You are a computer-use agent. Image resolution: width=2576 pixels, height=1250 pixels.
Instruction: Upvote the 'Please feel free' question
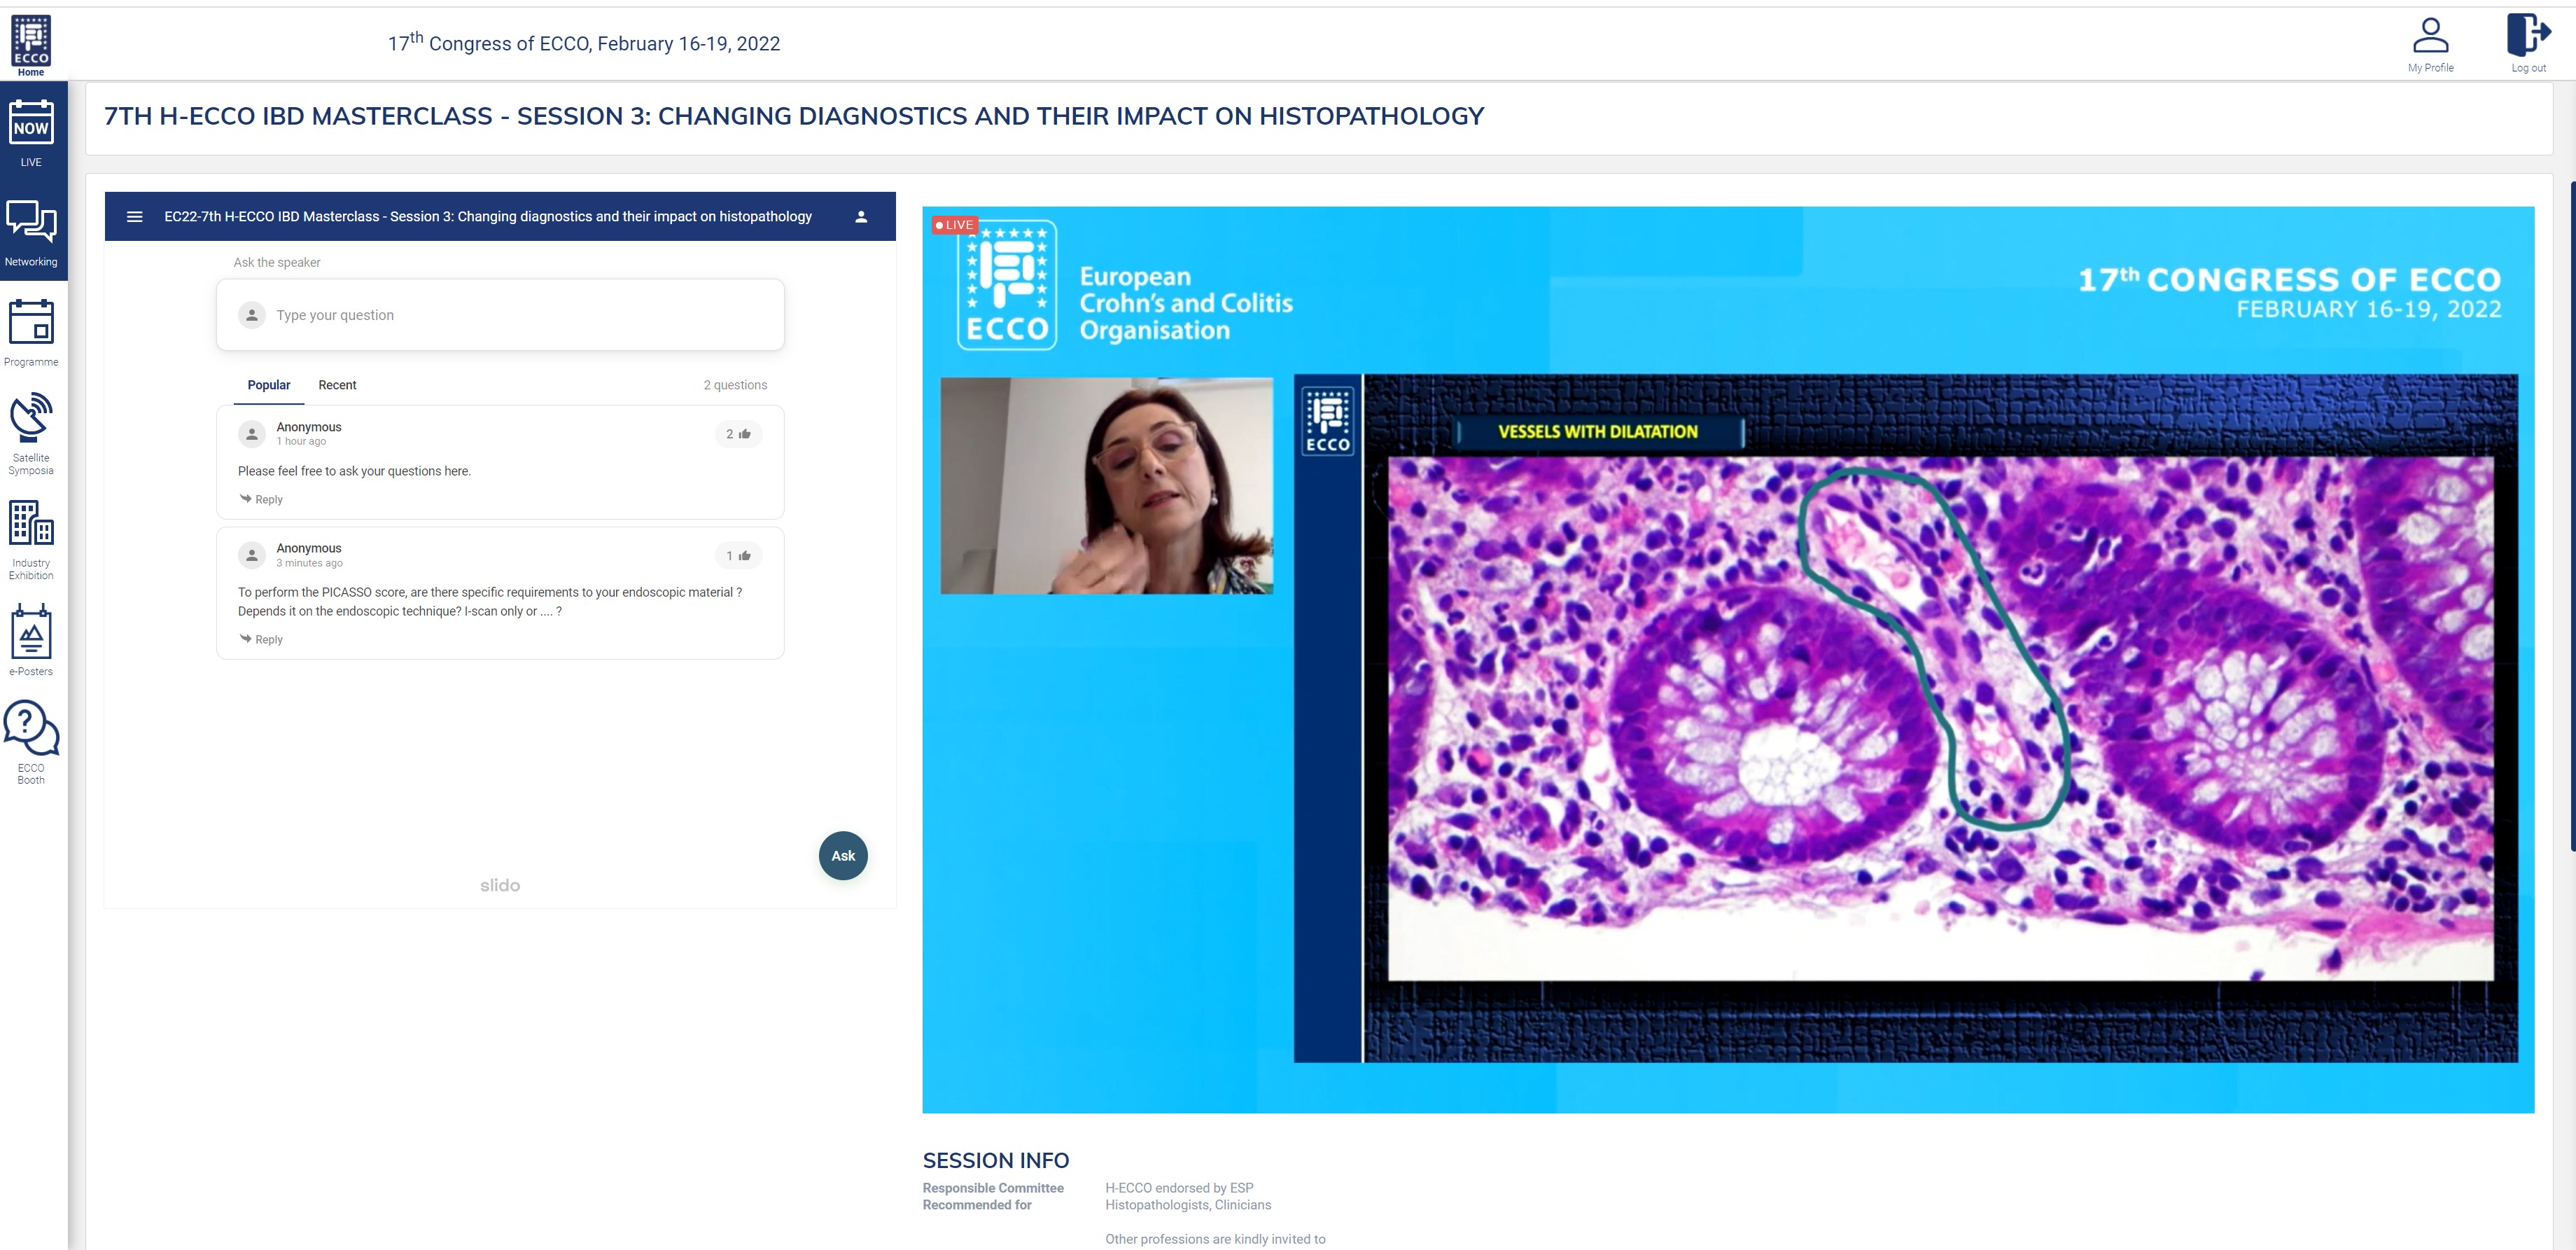(738, 434)
